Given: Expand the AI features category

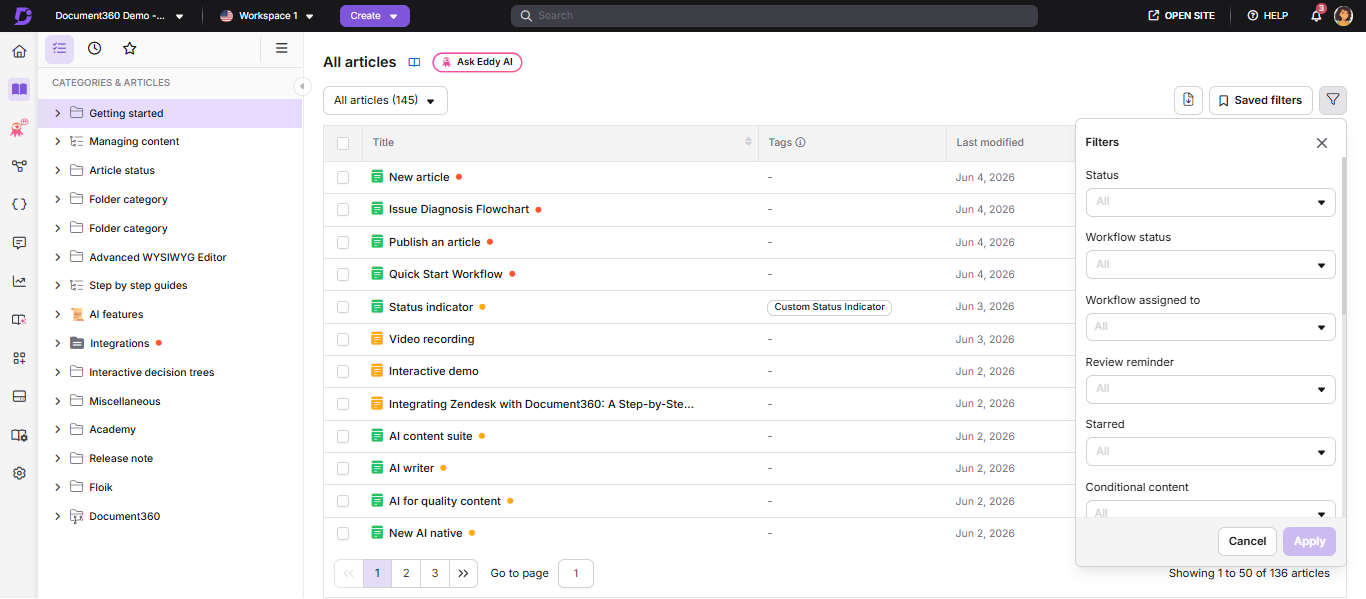Looking at the screenshot, I should tap(58, 314).
